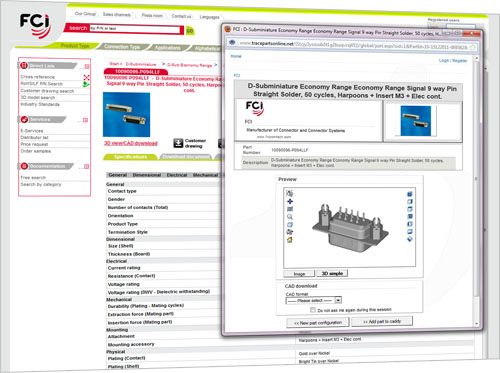Select the Dimensional sub-tab
The height and width of the screenshot is (373, 500).
coord(147,175)
